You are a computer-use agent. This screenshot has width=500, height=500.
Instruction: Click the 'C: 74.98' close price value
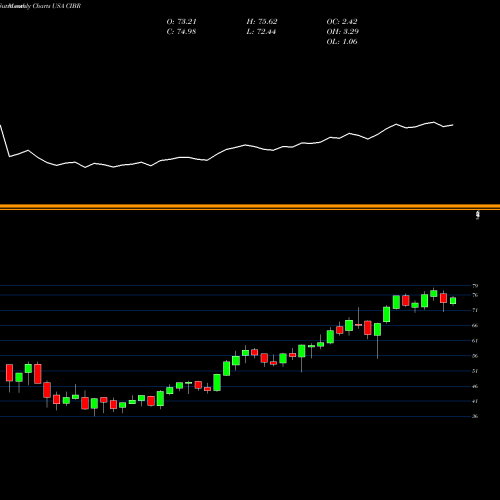click(181, 32)
